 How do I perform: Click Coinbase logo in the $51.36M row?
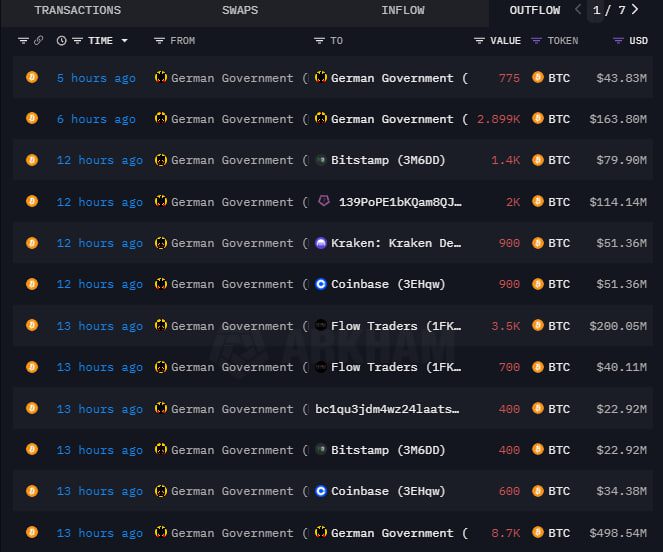pos(321,284)
